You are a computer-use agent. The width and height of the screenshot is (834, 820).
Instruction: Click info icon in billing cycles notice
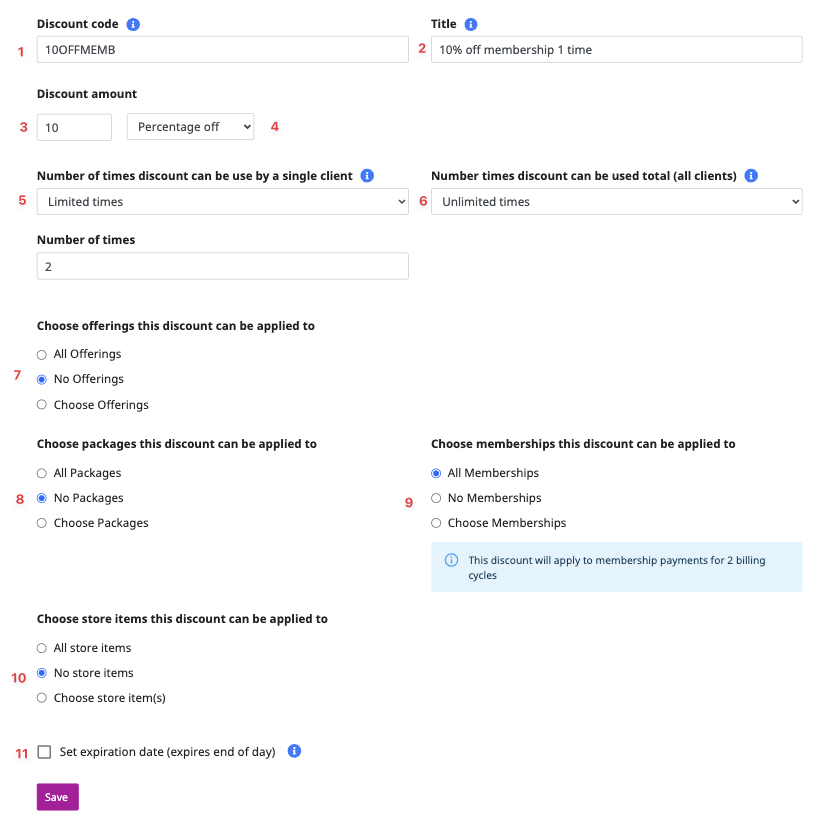click(x=451, y=560)
